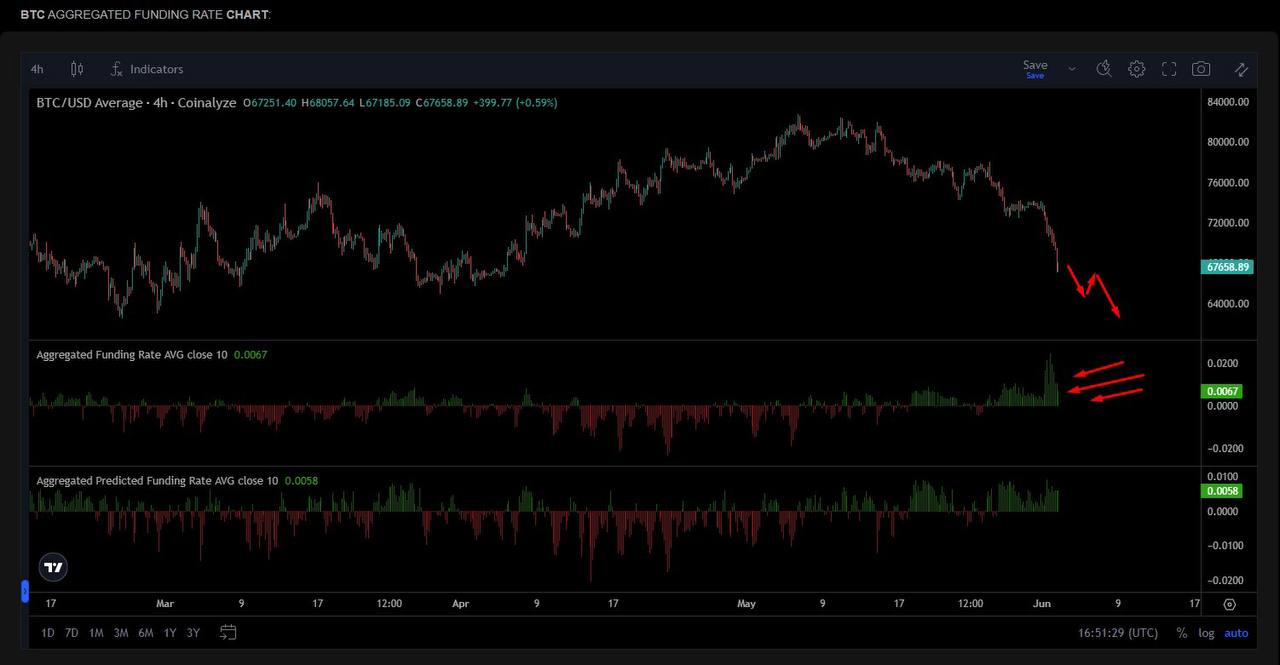Select the 6M date range

pyautogui.click(x=145, y=633)
